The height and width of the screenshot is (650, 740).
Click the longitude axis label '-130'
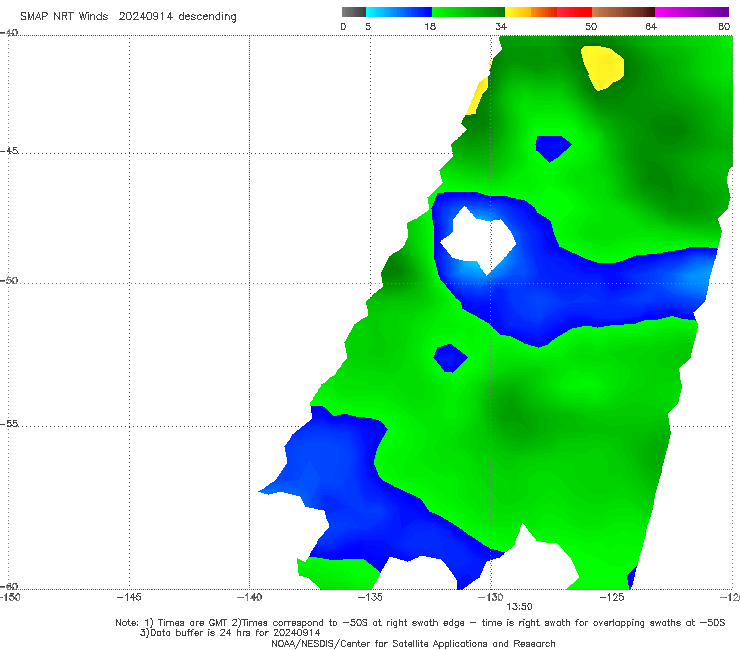(491, 597)
